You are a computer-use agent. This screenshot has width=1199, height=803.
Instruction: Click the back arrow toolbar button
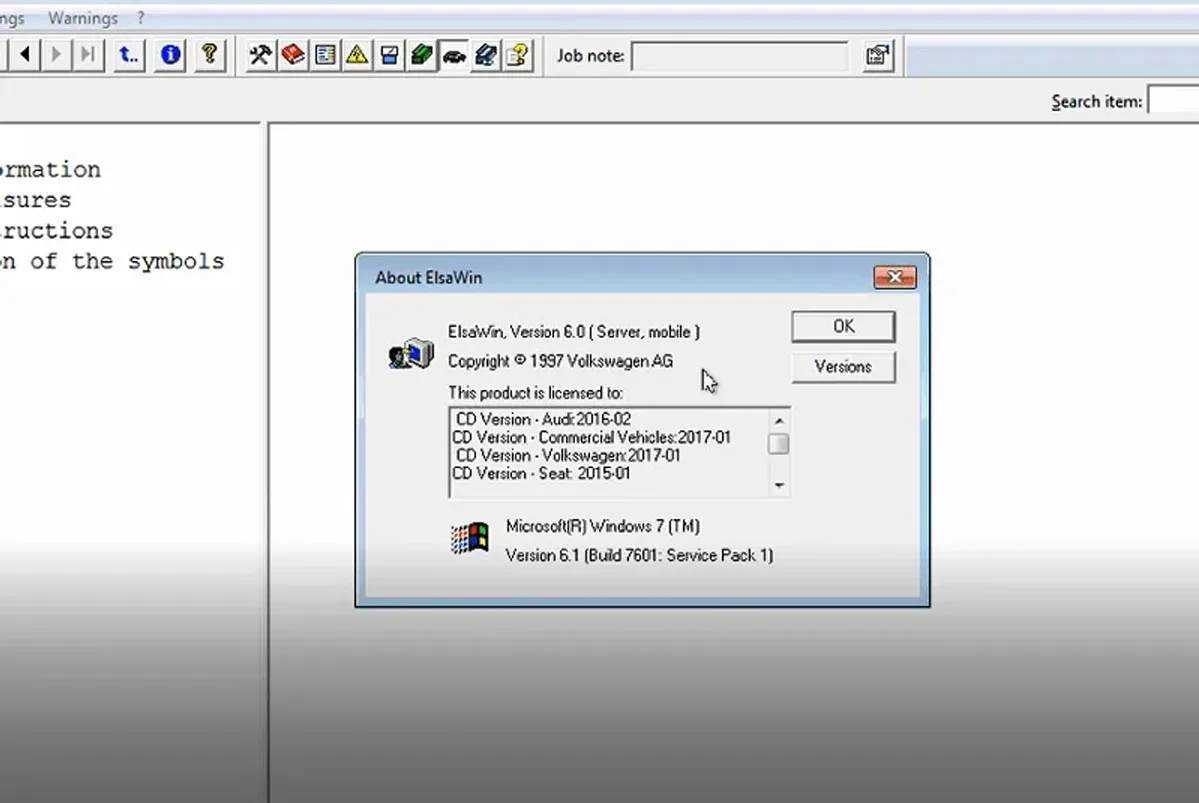click(x=25, y=55)
